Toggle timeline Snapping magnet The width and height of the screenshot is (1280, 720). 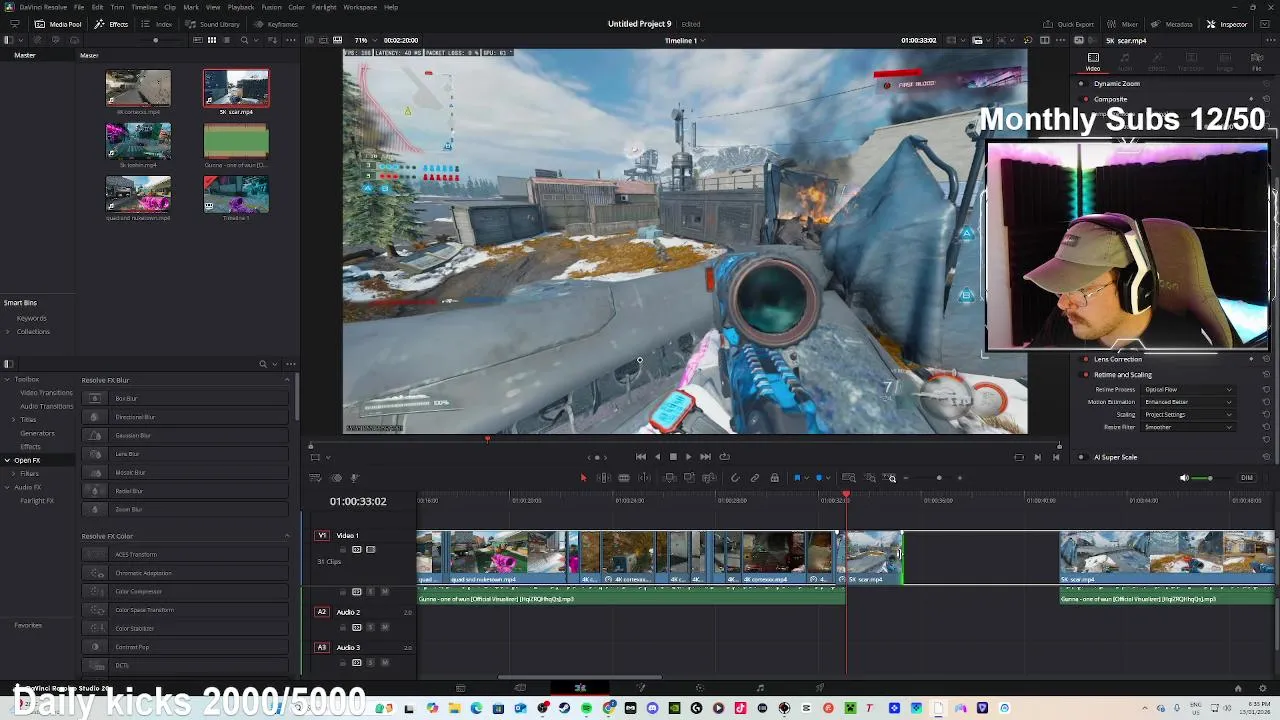[735, 478]
